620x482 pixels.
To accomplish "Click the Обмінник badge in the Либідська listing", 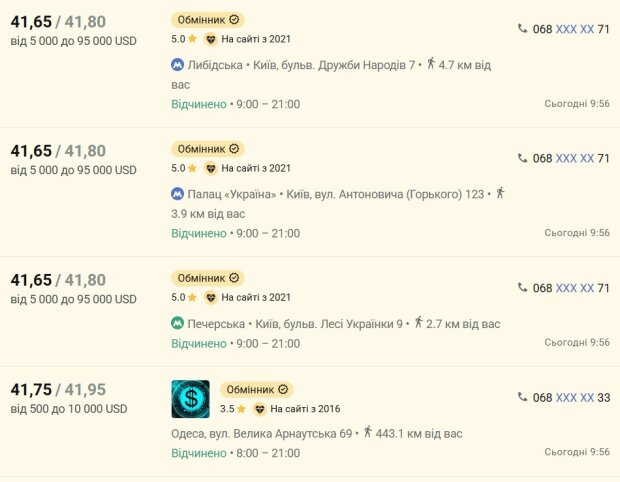I will tap(208, 20).
